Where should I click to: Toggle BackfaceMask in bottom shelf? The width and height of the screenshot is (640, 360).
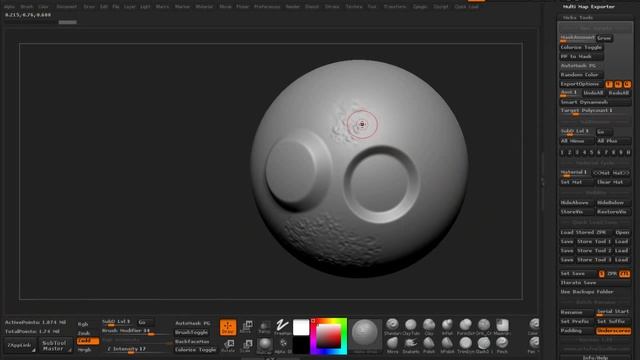(x=192, y=341)
